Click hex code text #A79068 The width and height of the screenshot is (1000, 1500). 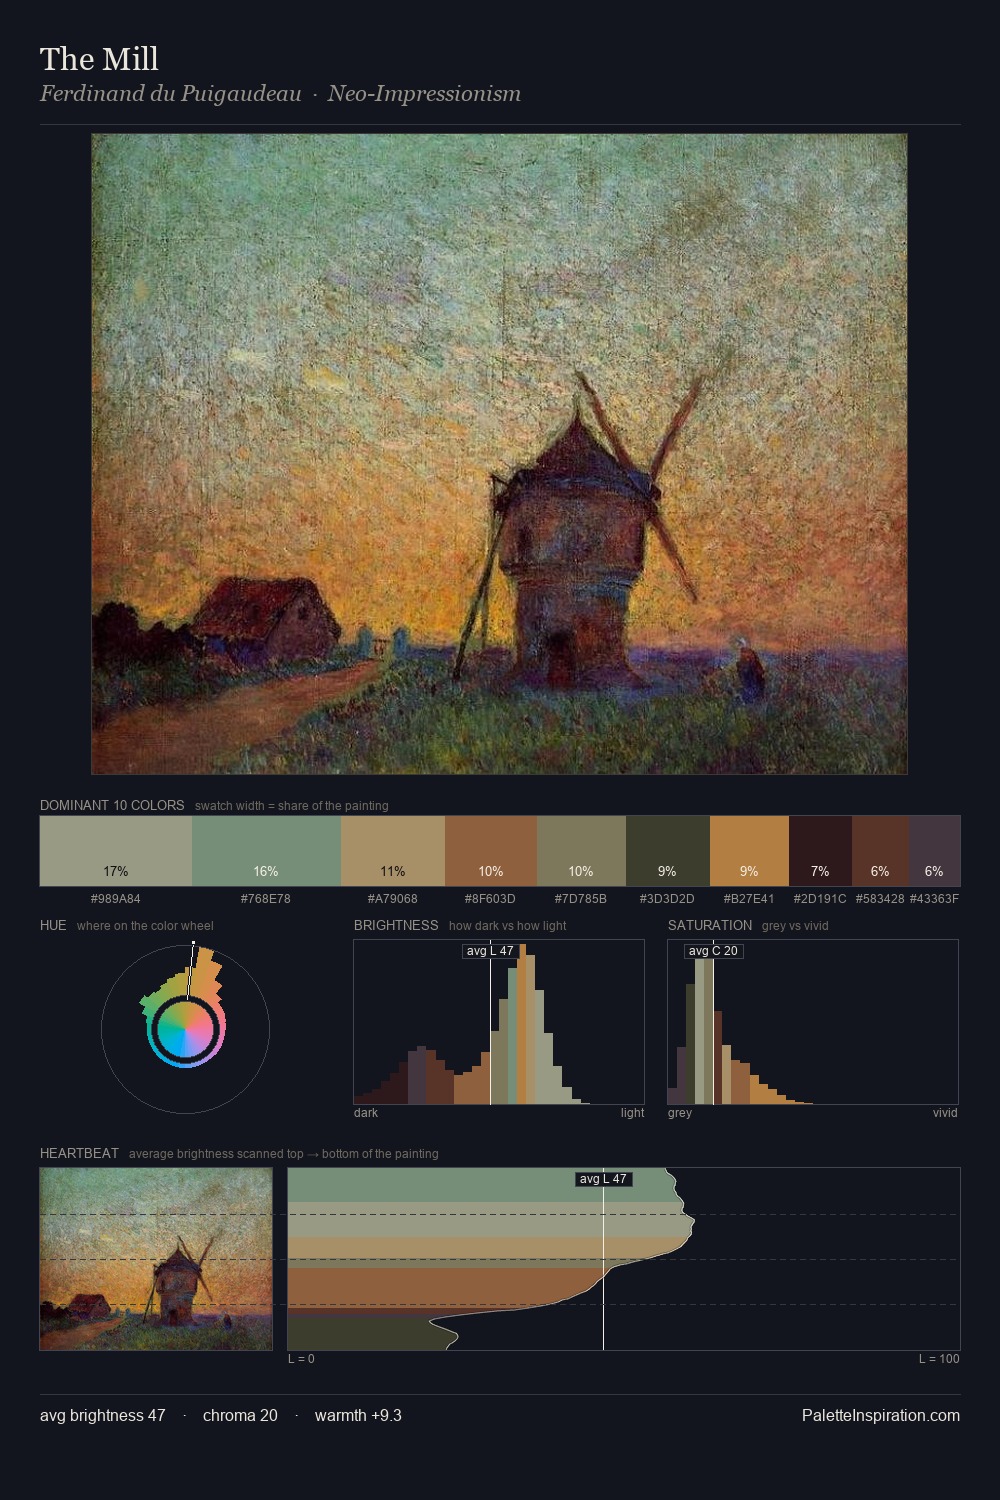(393, 899)
